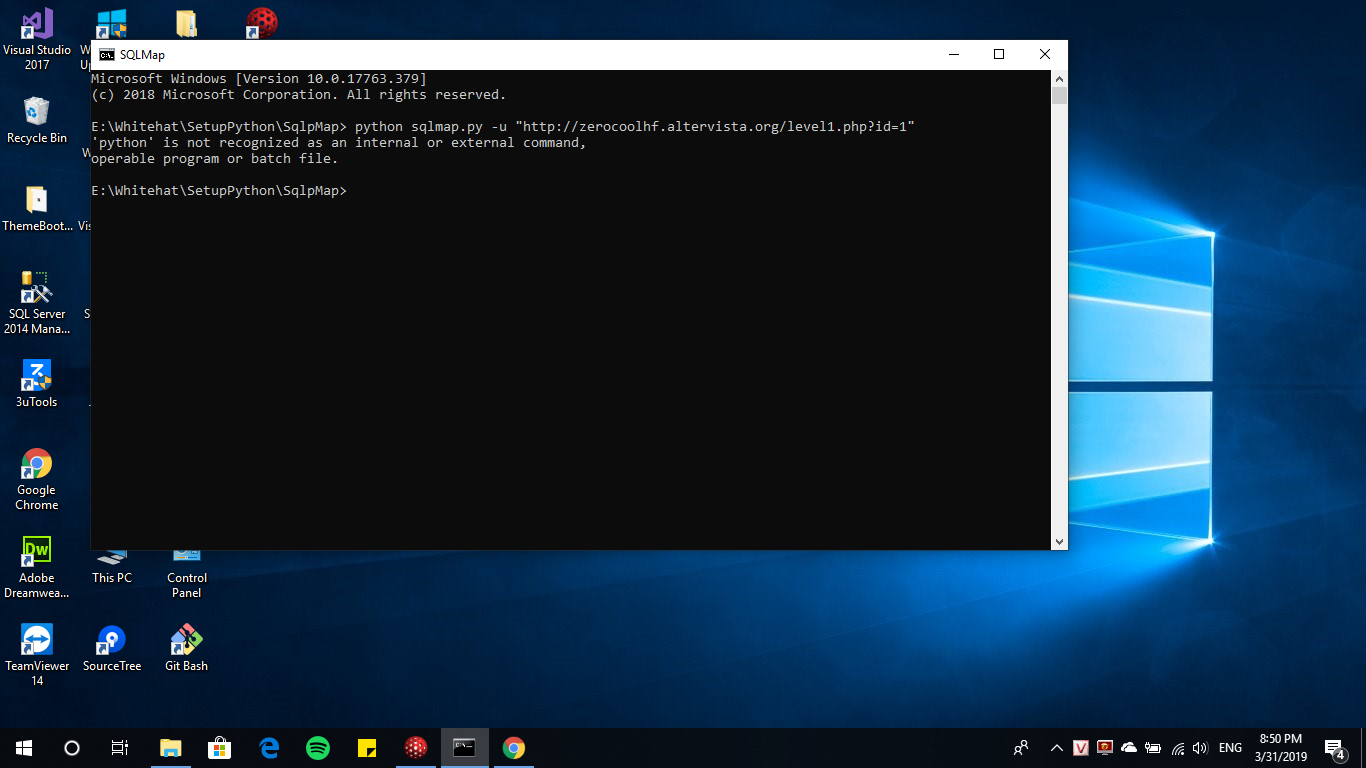Open Sticky Notes in the taskbar
The width and height of the screenshot is (1366, 768).
(367, 748)
